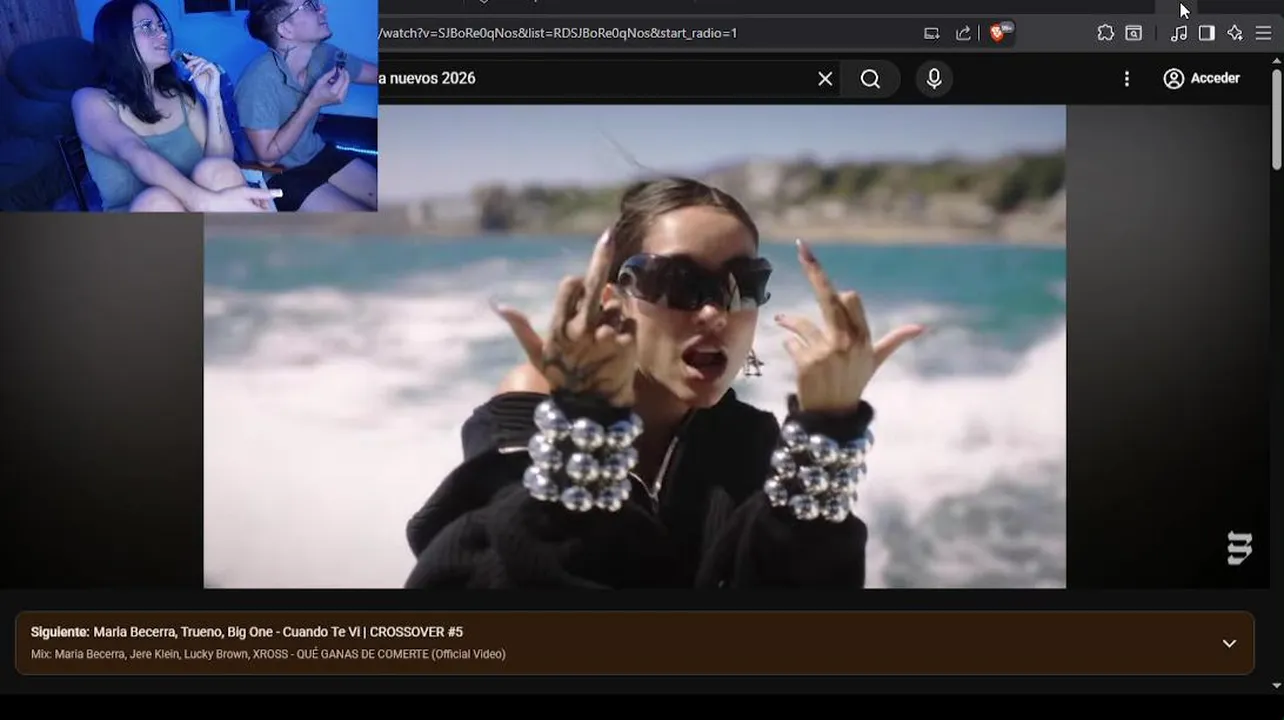Click the page scrollbar down arrow
Image resolution: width=1284 pixels, height=720 pixels.
point(1276,686)
